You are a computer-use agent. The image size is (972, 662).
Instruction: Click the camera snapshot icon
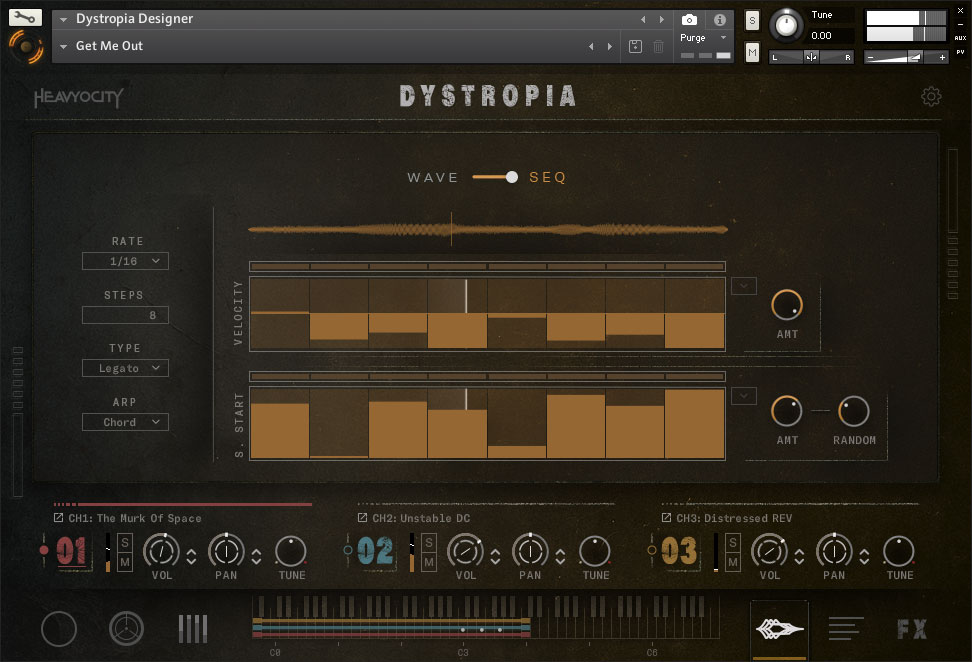point(689,20)
